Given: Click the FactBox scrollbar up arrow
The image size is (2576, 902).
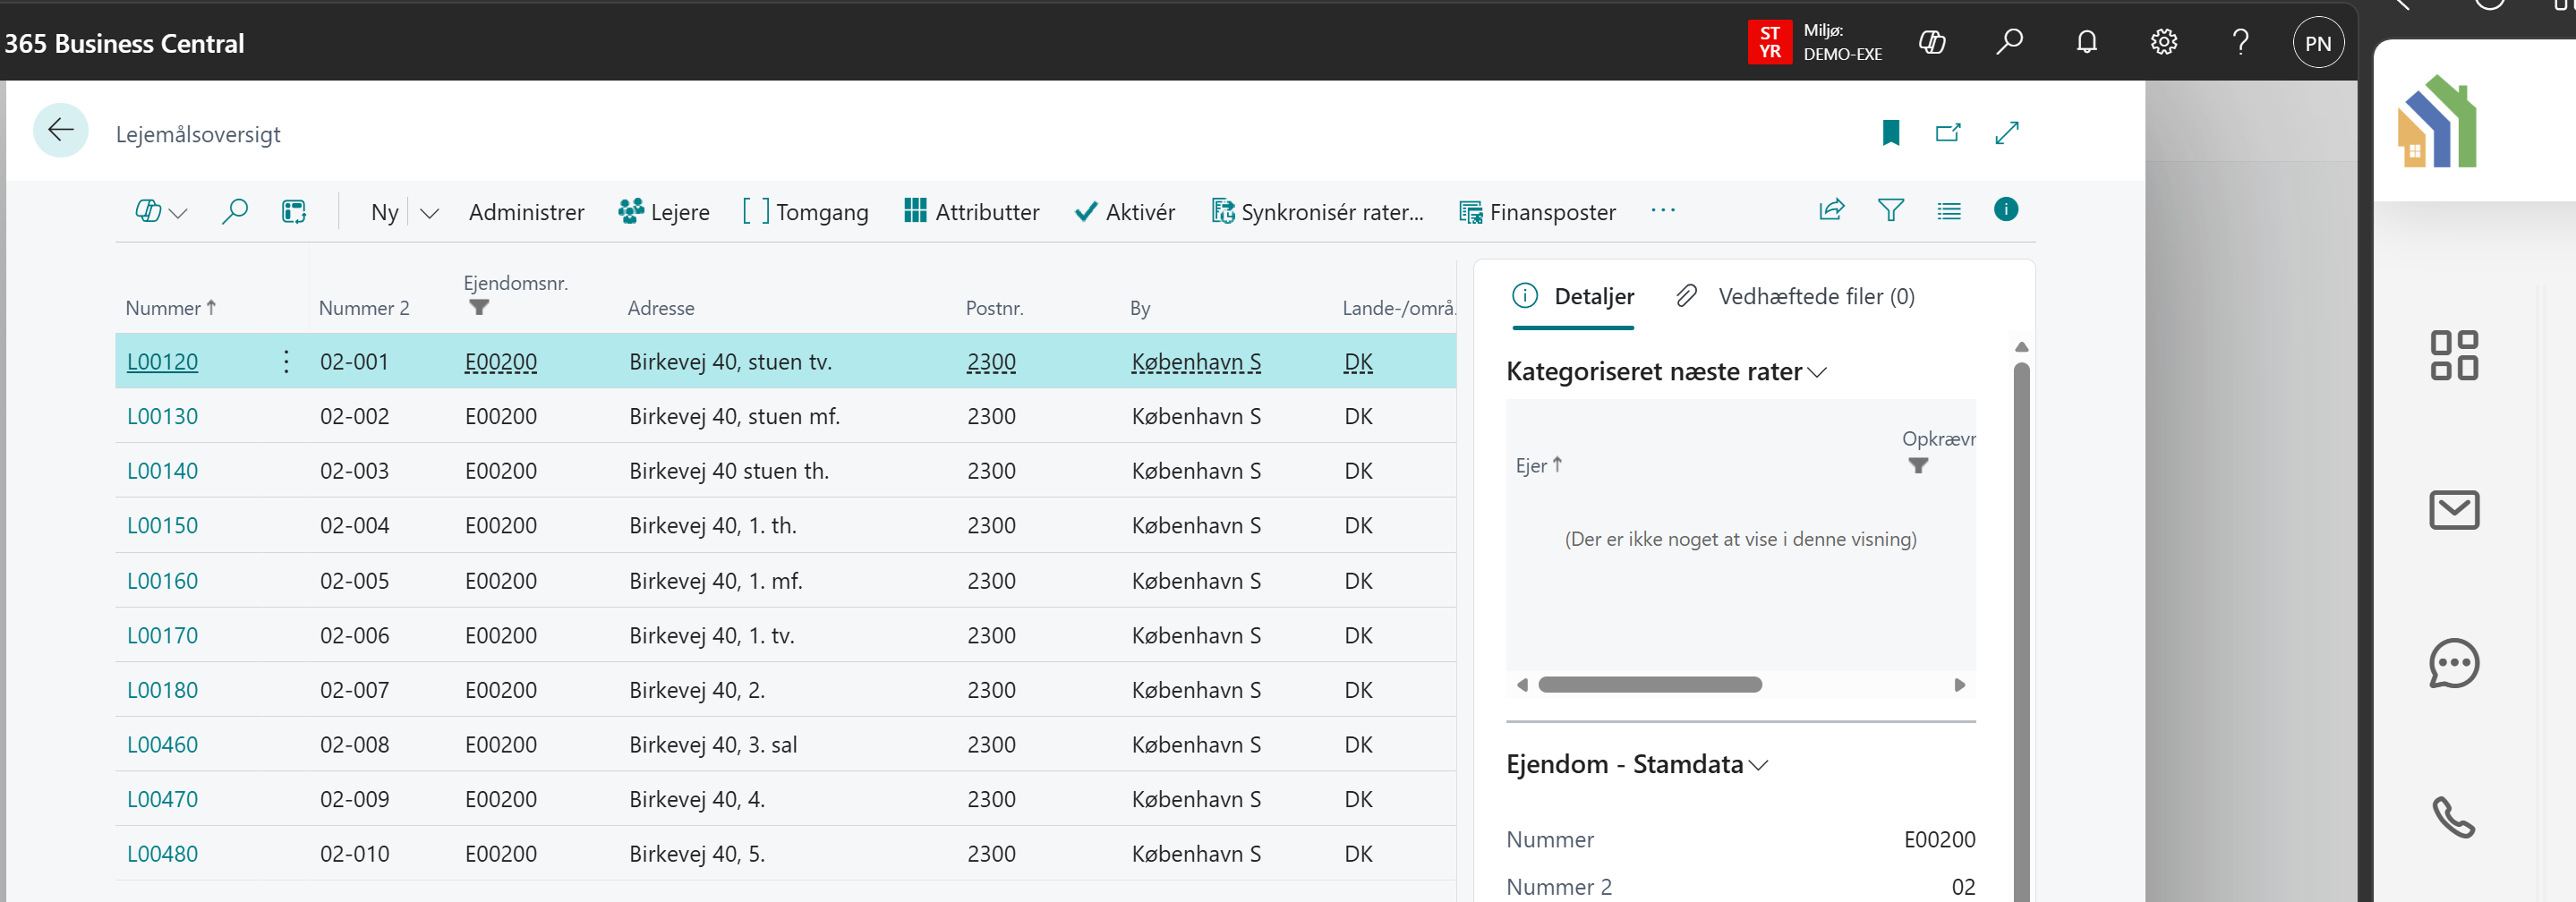Looking at the screenshot, I should pyautogui.click(x=2021, y=347).
